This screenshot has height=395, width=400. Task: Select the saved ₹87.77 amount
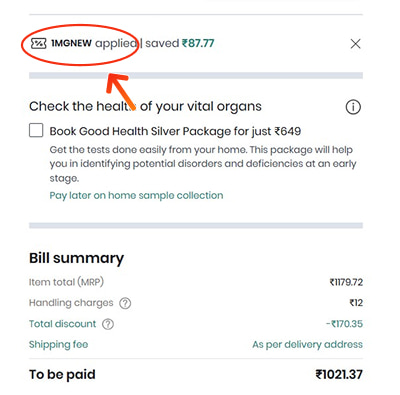198,43
